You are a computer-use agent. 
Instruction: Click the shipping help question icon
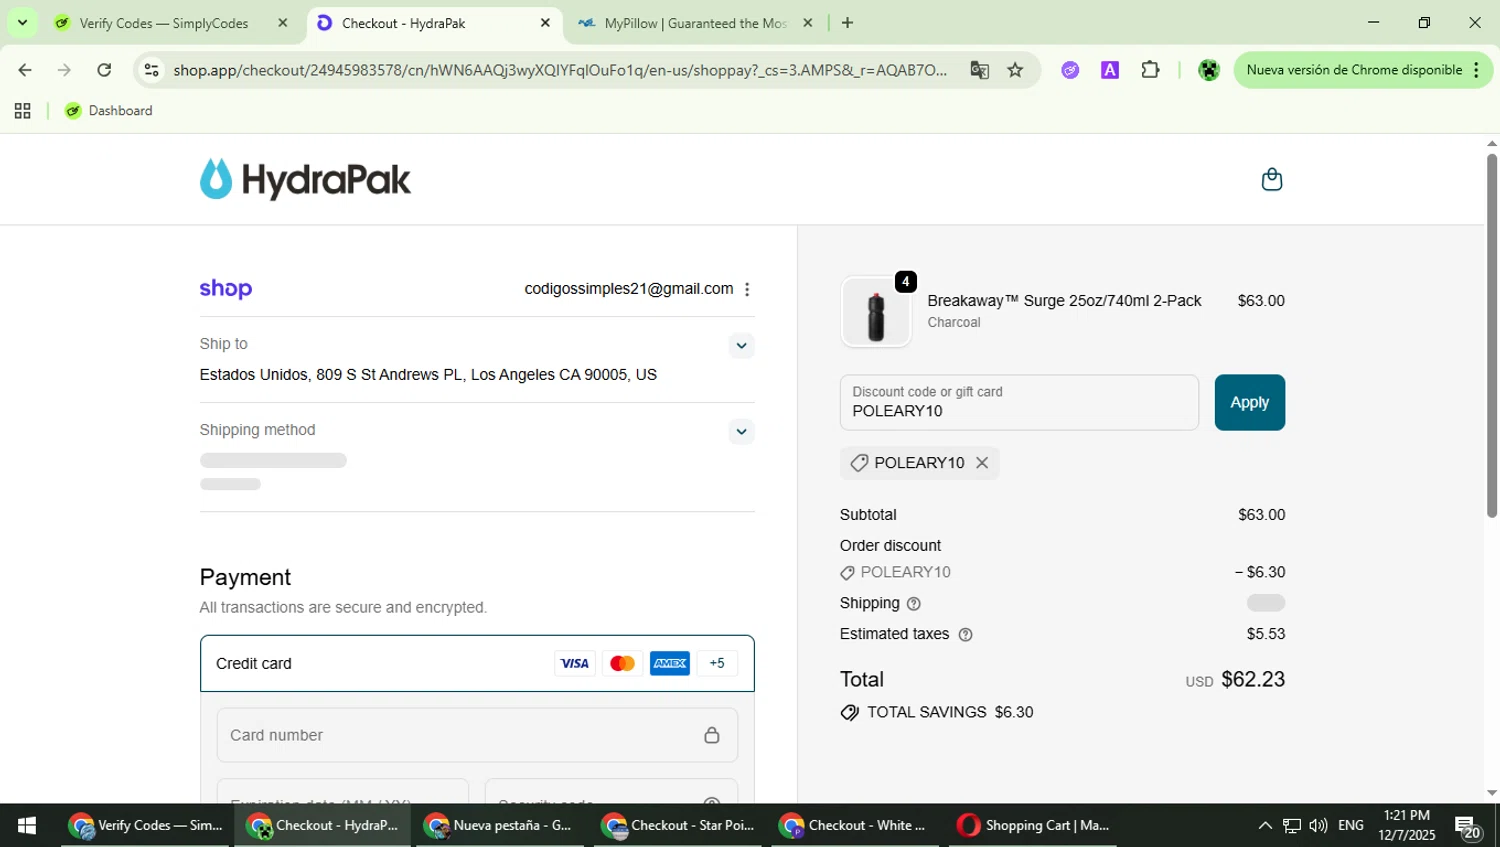coord(913,604)
